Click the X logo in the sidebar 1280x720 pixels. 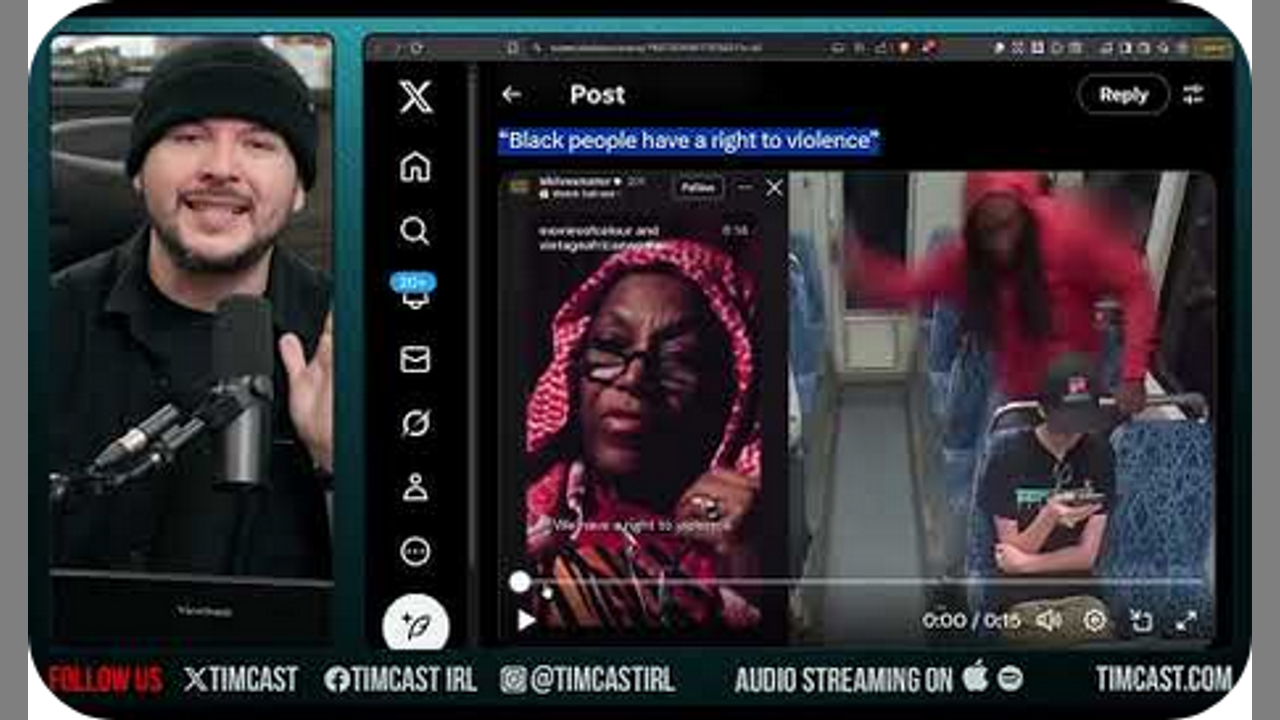click(415, 97)
